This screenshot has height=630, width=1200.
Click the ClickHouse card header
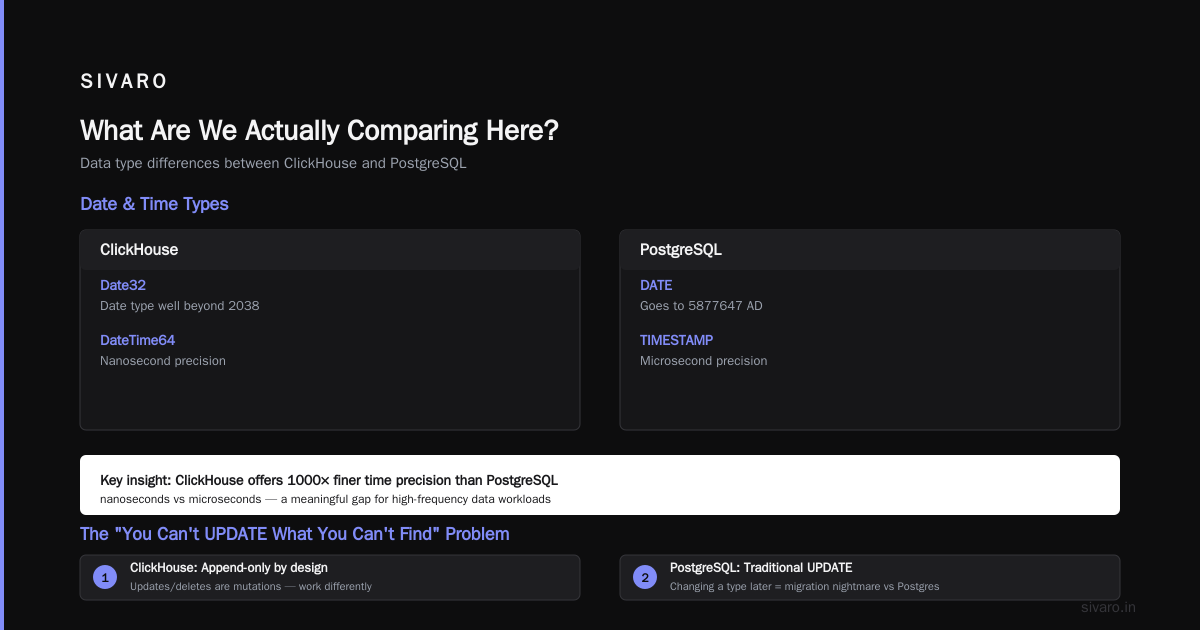click(x=330, y=250)
